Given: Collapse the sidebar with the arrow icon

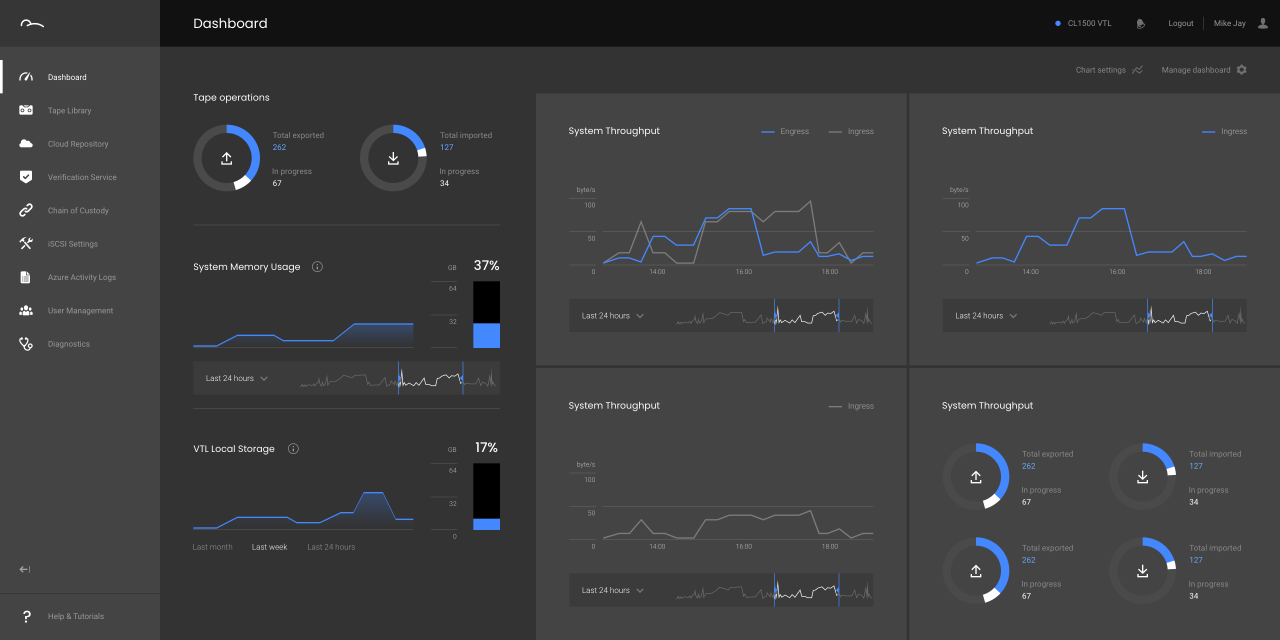Looking at the screenshot, I should [25, 569].
